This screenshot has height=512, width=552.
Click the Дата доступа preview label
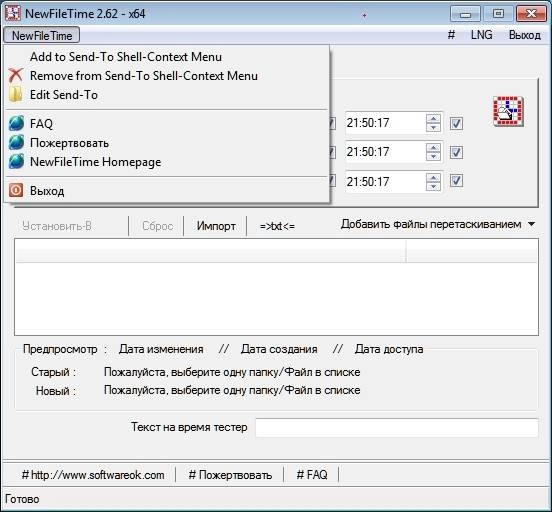click(389, 349)
